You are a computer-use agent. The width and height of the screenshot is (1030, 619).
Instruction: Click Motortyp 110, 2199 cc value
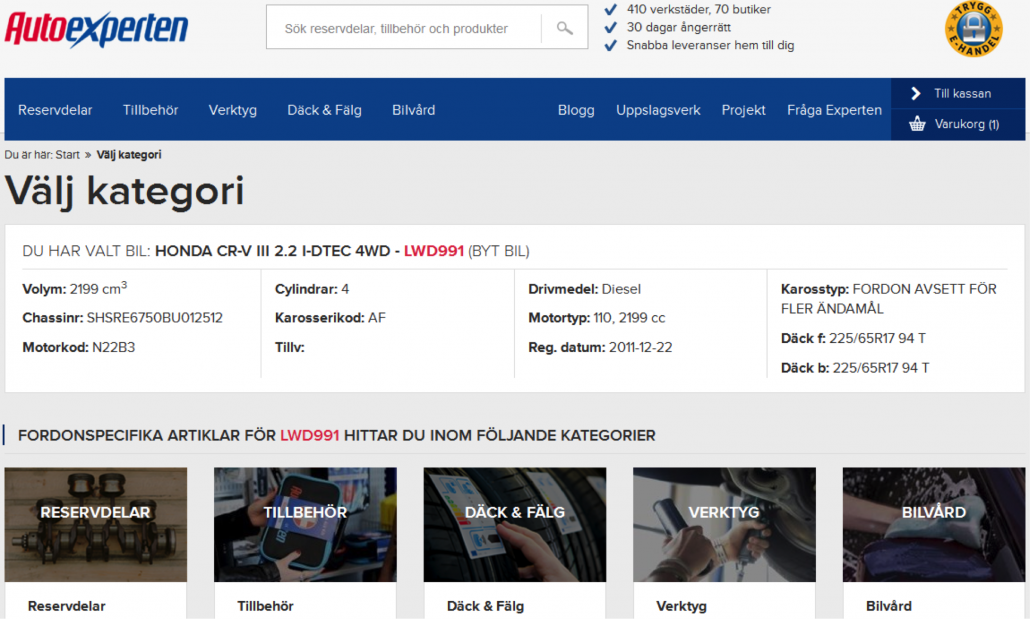click(x=629, y=318)
